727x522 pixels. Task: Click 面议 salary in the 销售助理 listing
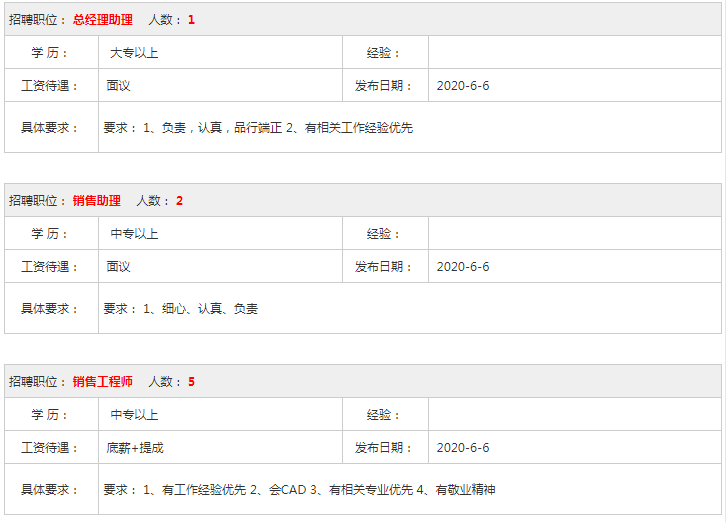pyautogui.click(x=119, y=267)
